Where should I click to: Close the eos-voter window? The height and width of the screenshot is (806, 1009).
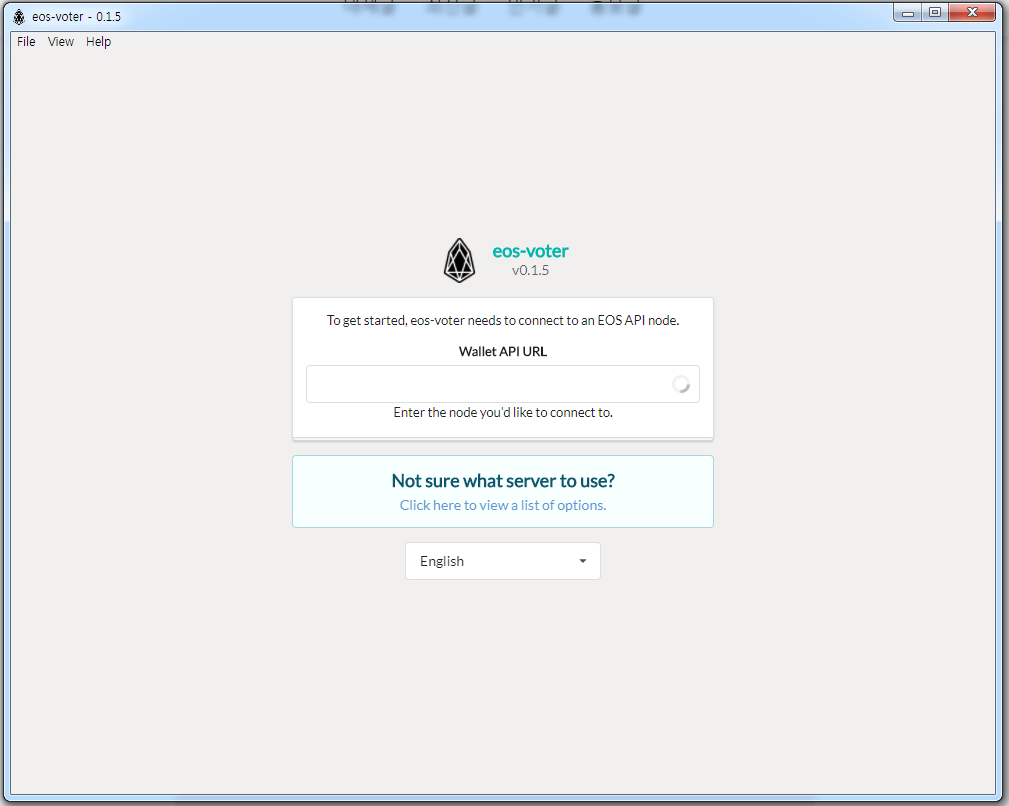coord(972,13)
